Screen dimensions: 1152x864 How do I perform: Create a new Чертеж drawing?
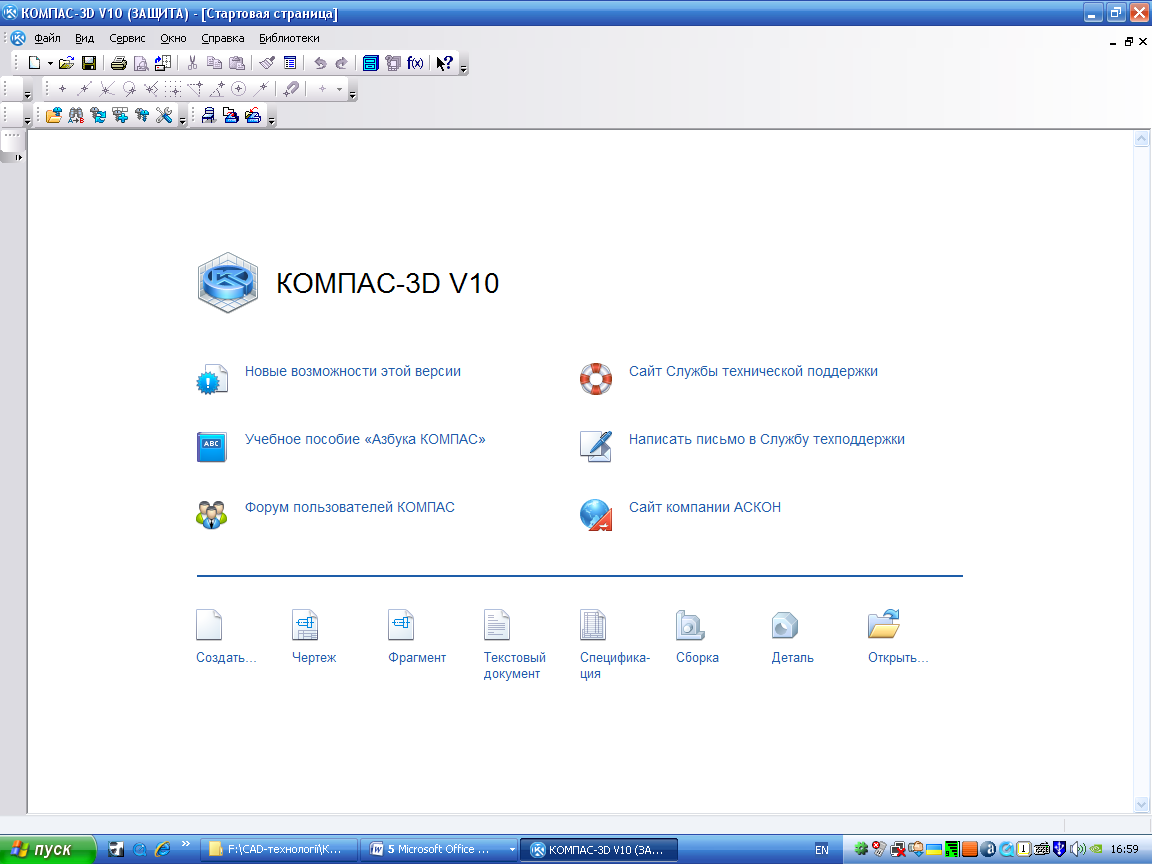click(305, 625)
